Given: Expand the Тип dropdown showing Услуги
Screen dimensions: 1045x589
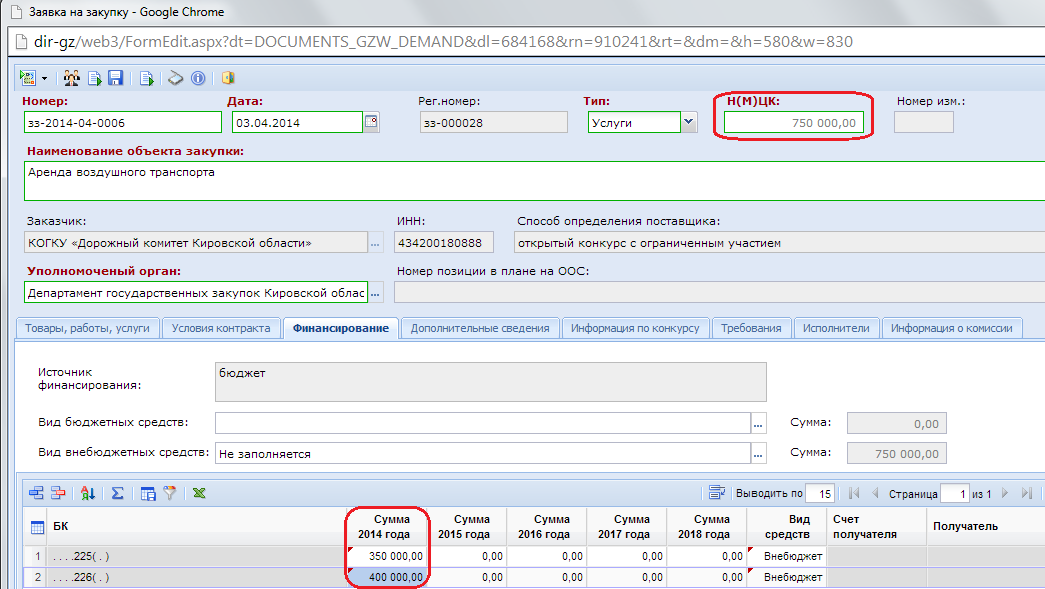Looking at the screenshot, I should (689, 122).
